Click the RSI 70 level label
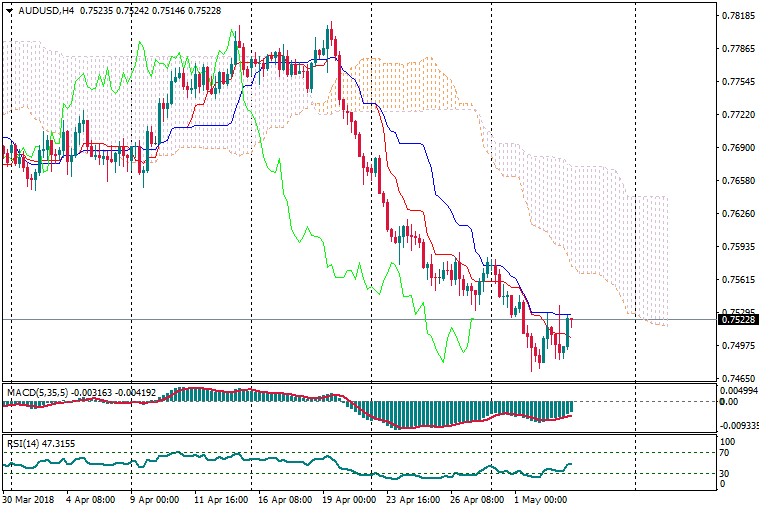The width and height of the screenshot is (759, 511). (x=727, y=453)
